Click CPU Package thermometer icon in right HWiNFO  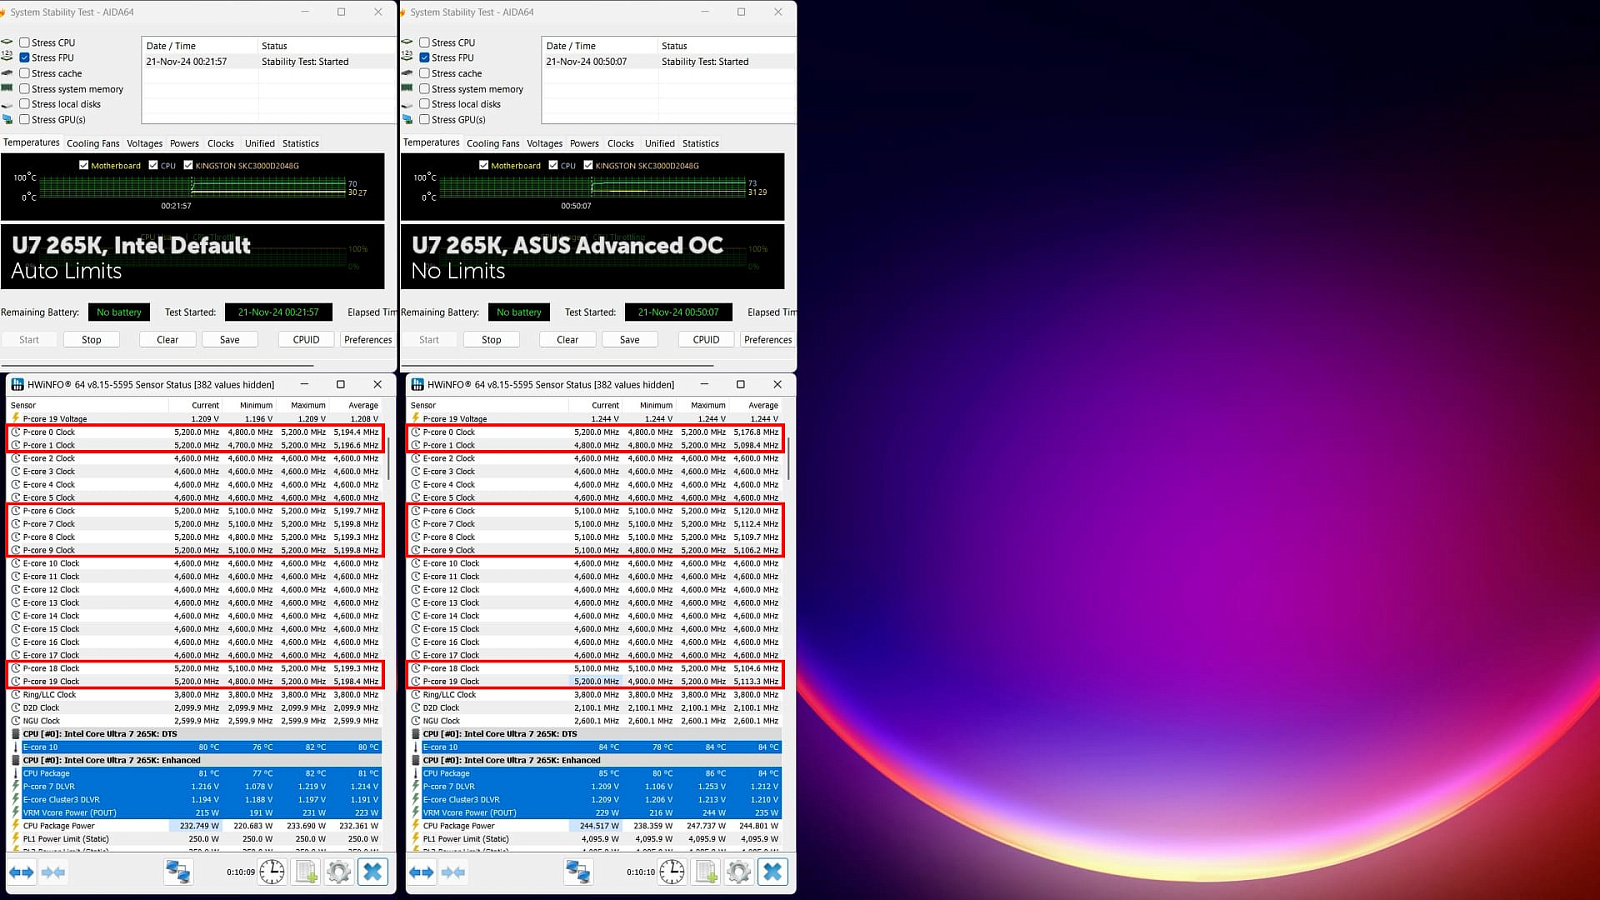point(415,773)
